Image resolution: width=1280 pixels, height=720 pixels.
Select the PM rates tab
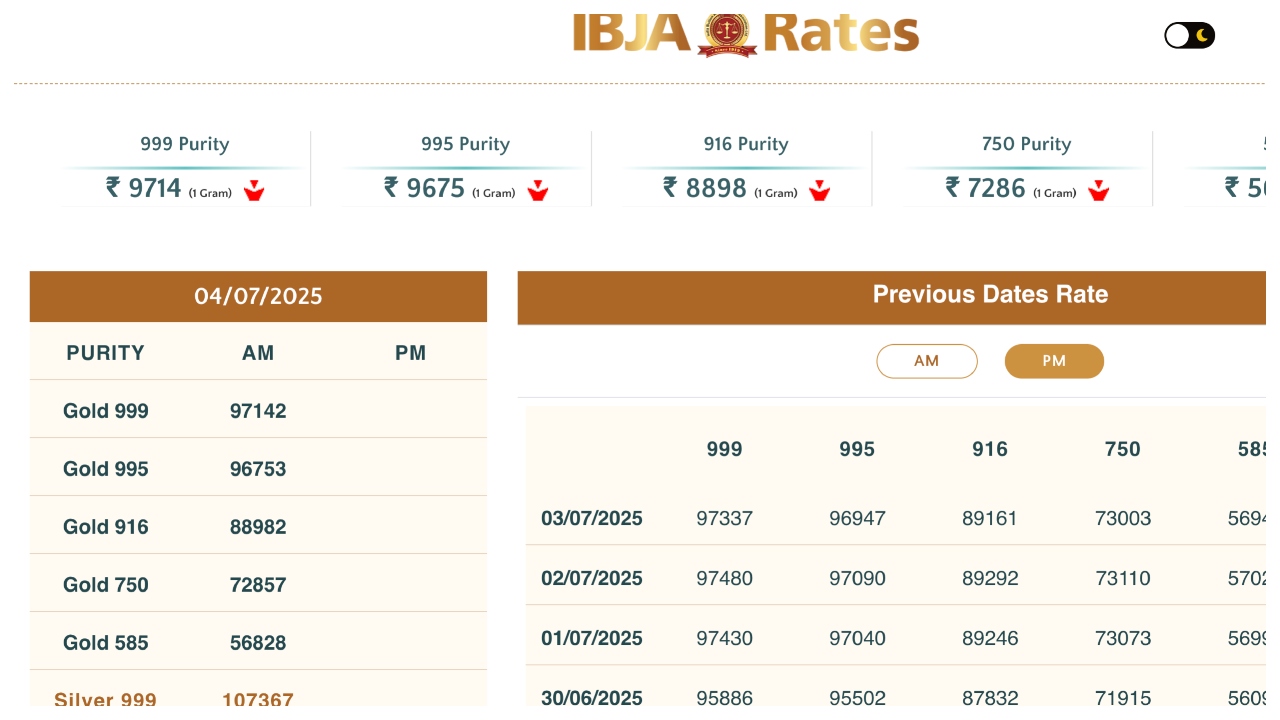pyautogui.click(x=1054, y=361)
